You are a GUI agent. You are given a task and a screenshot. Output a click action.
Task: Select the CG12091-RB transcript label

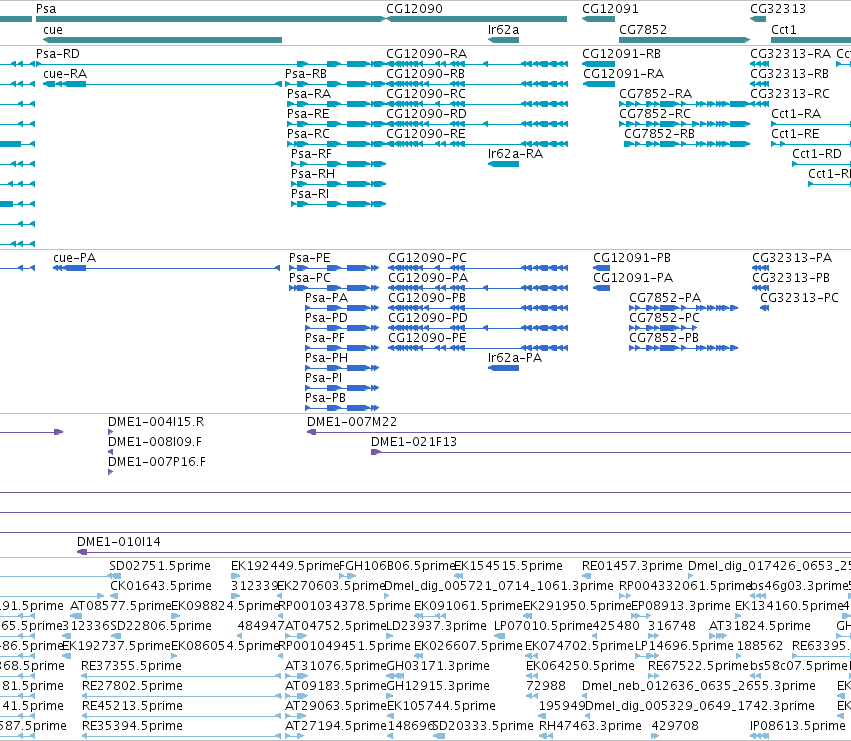point(621,54)
